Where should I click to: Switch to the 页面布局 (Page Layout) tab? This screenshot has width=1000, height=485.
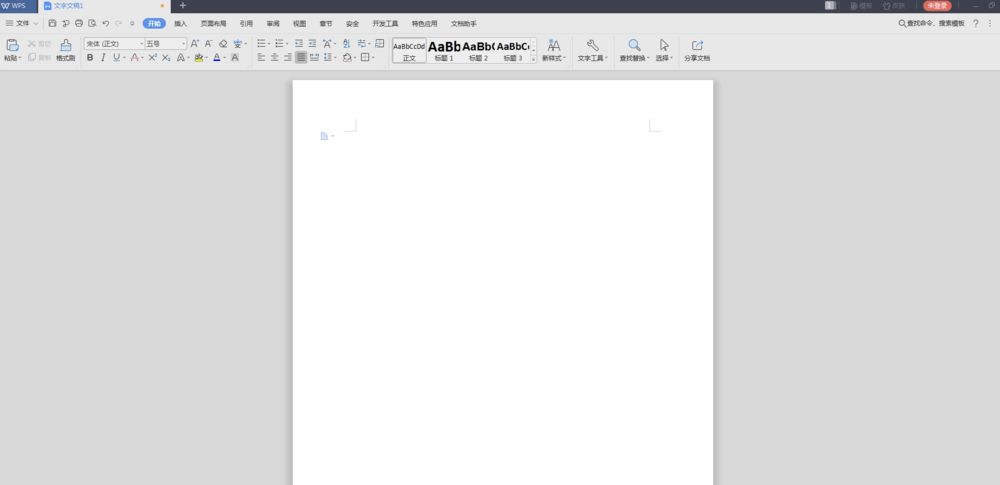pyautogui.click(x=214, y=24)
